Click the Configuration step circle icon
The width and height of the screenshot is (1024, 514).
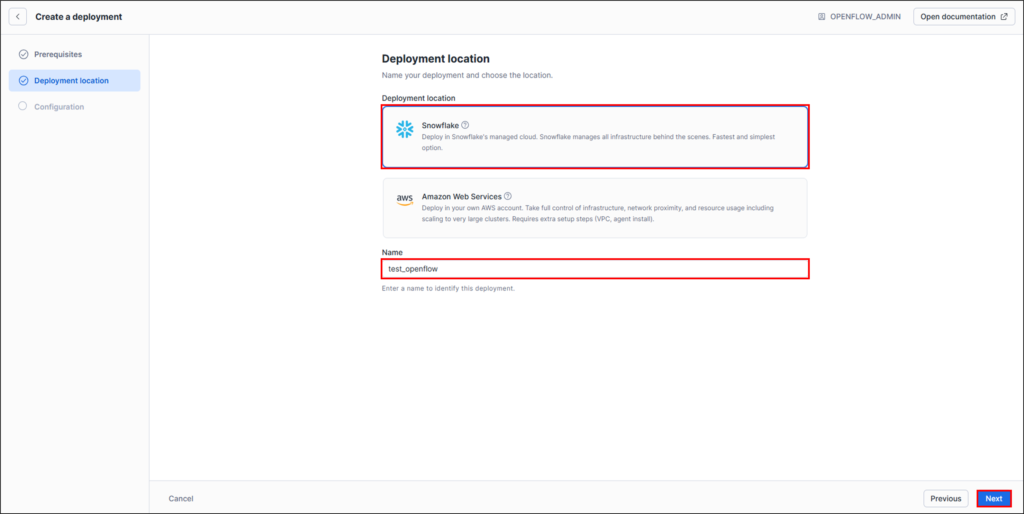tap(23, 106)
